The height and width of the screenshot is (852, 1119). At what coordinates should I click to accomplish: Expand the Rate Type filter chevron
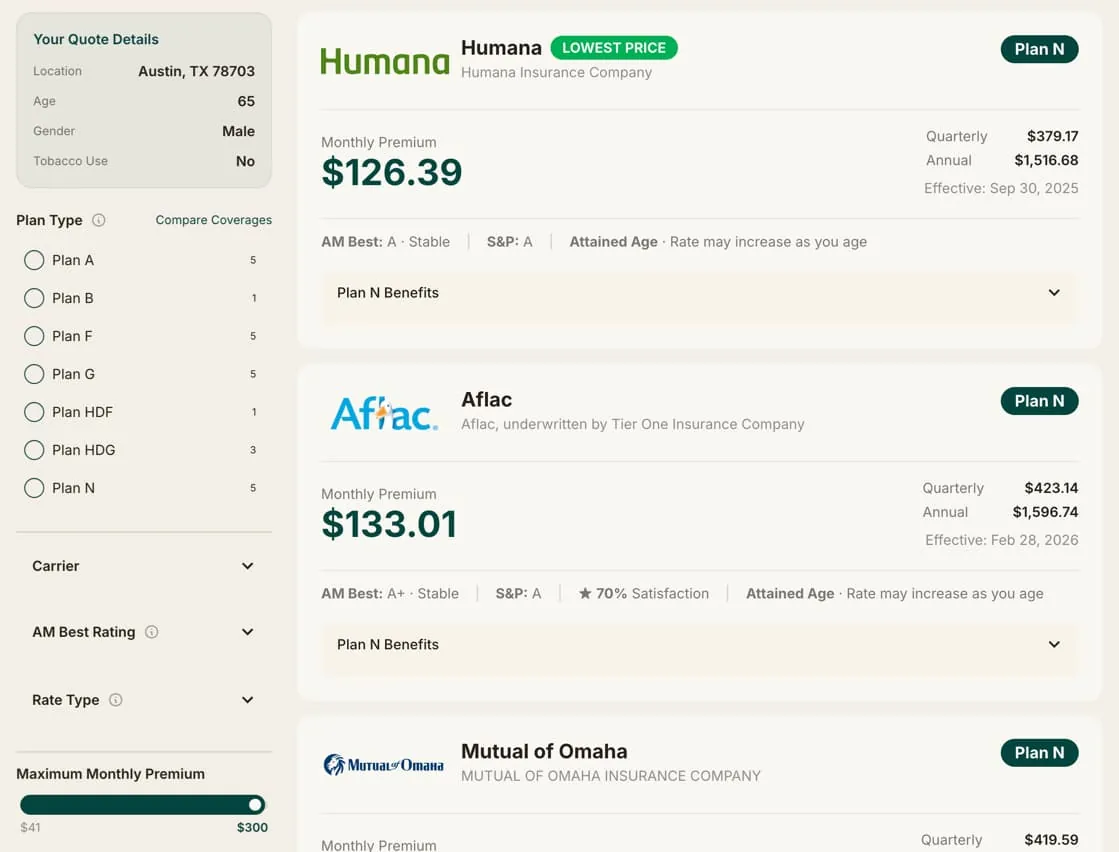click(x=248, y=699)
